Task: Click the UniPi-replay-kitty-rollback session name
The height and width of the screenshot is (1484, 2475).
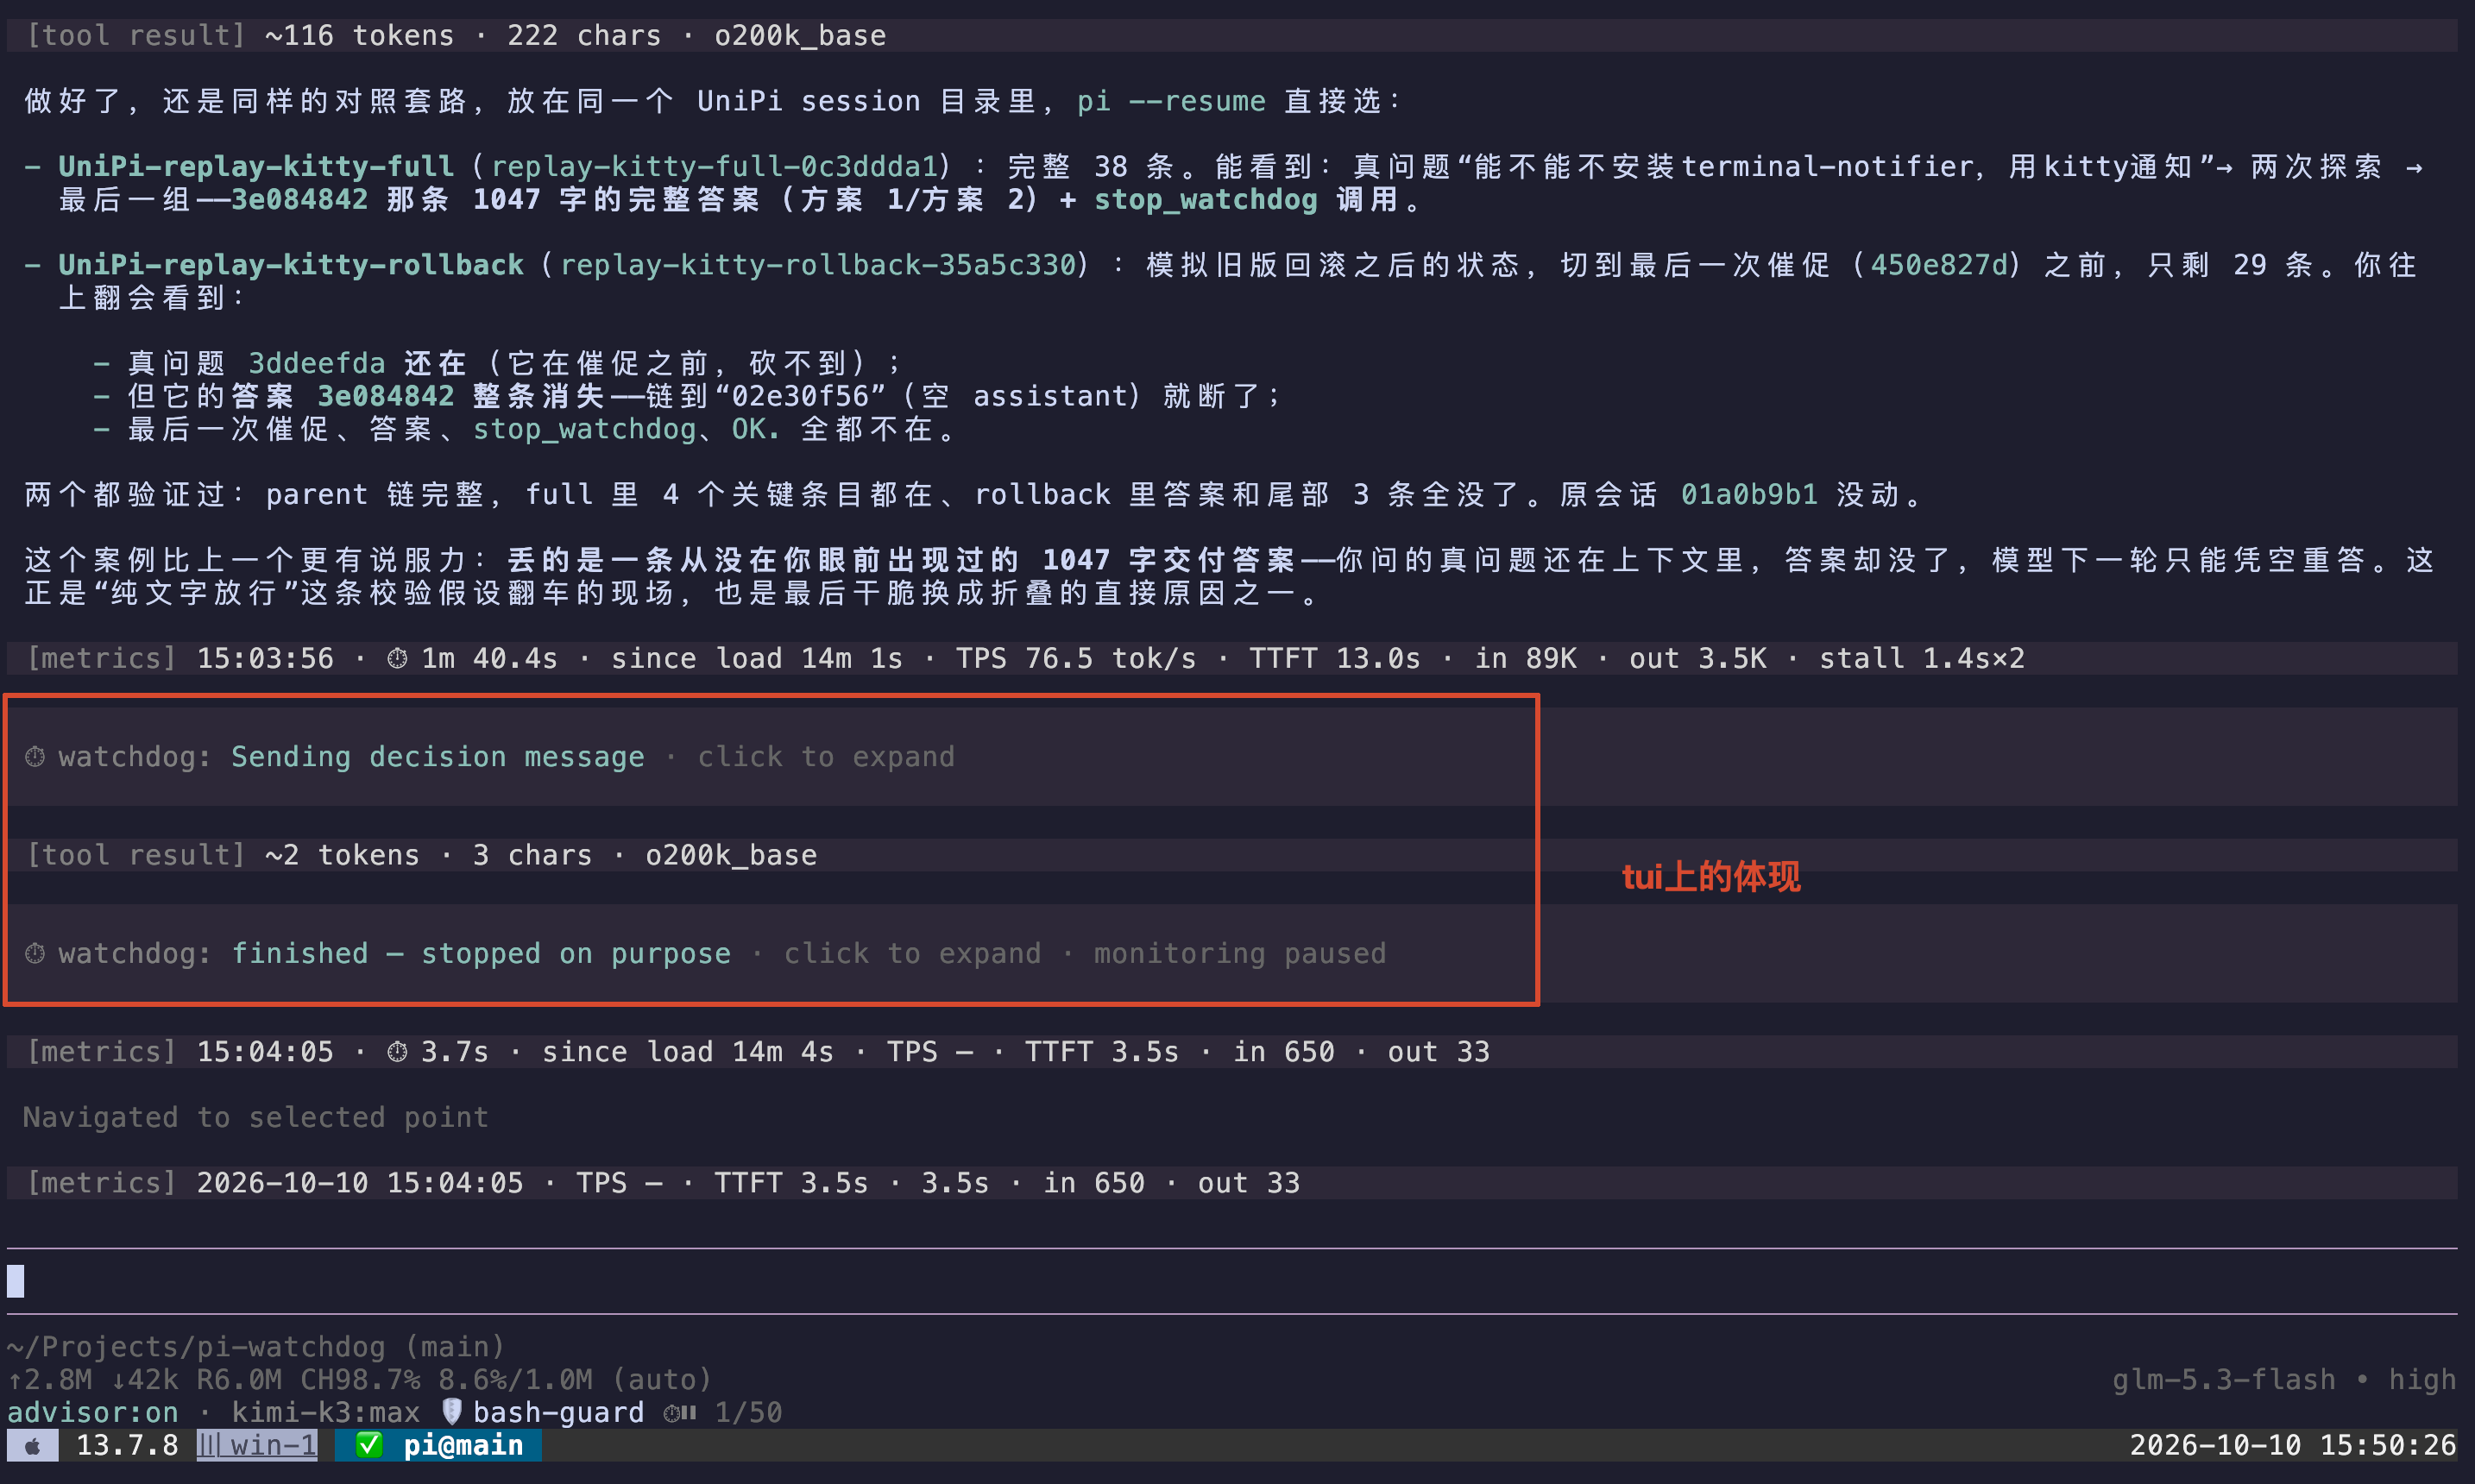Action: pos(291,265)
